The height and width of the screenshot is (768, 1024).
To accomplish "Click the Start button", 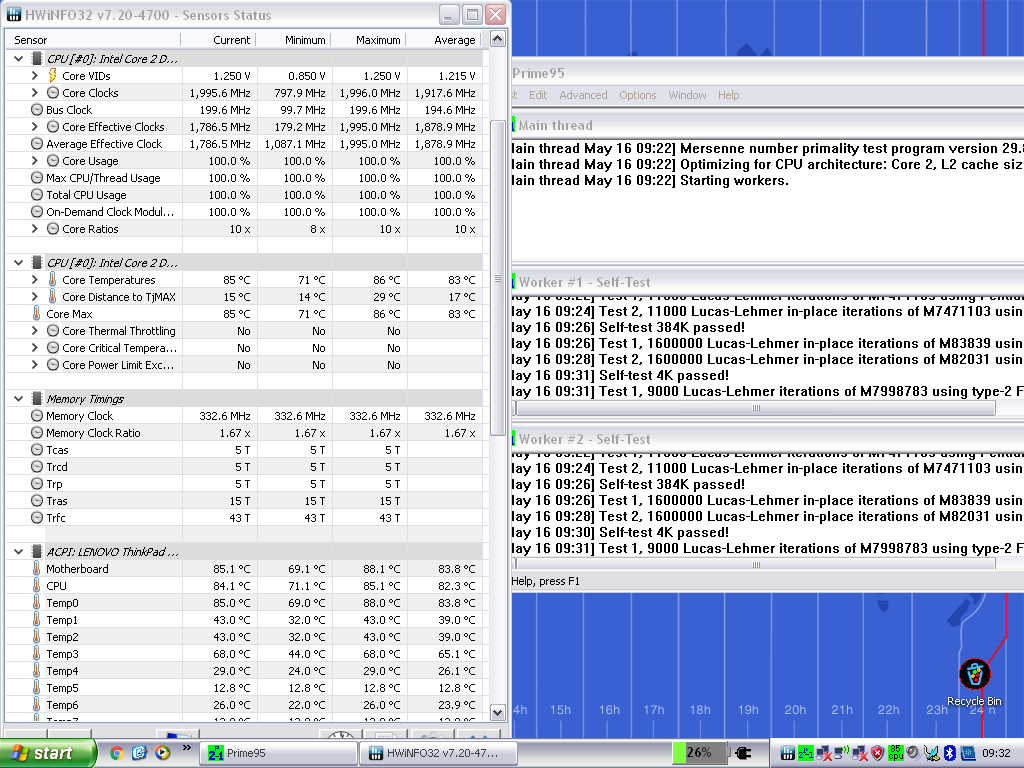I will [x=48, y=753].
